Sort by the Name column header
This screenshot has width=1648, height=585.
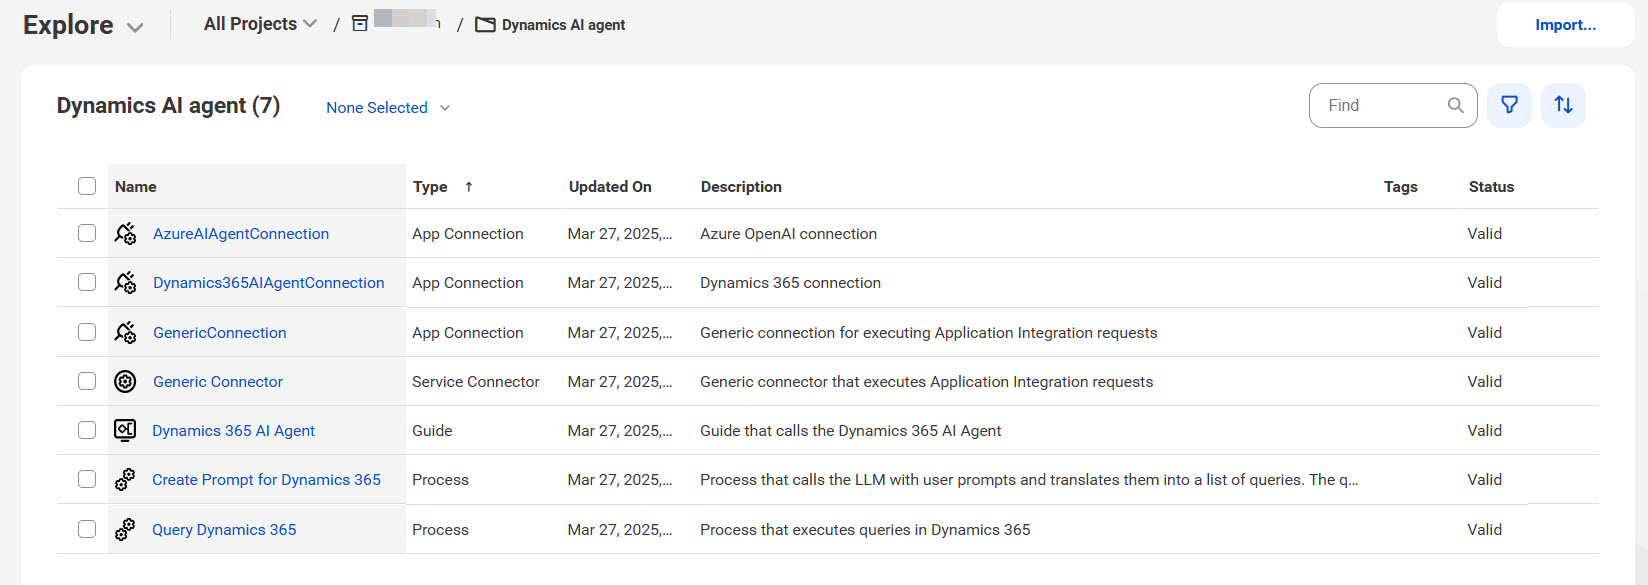tap(136, 187)
